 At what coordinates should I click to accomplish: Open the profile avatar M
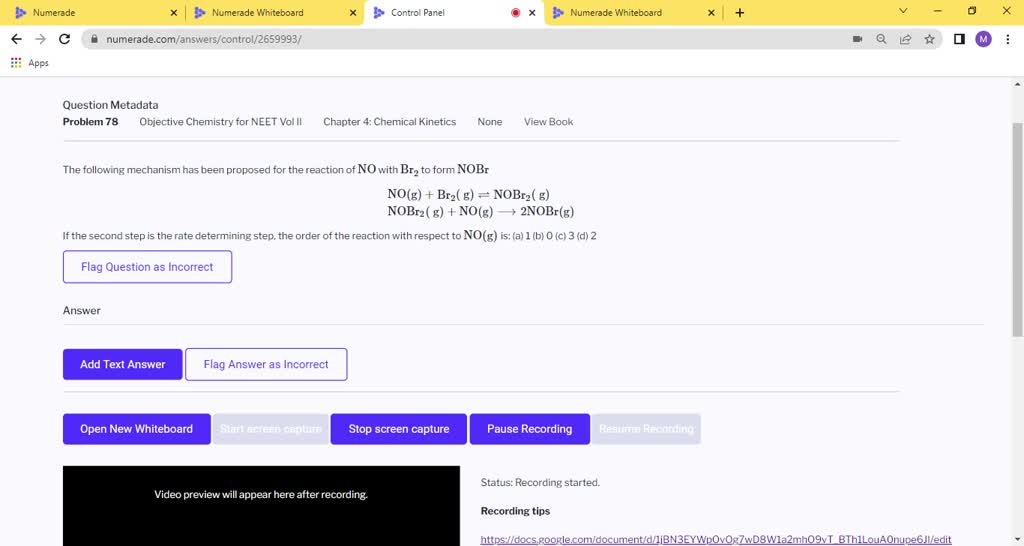983,39
